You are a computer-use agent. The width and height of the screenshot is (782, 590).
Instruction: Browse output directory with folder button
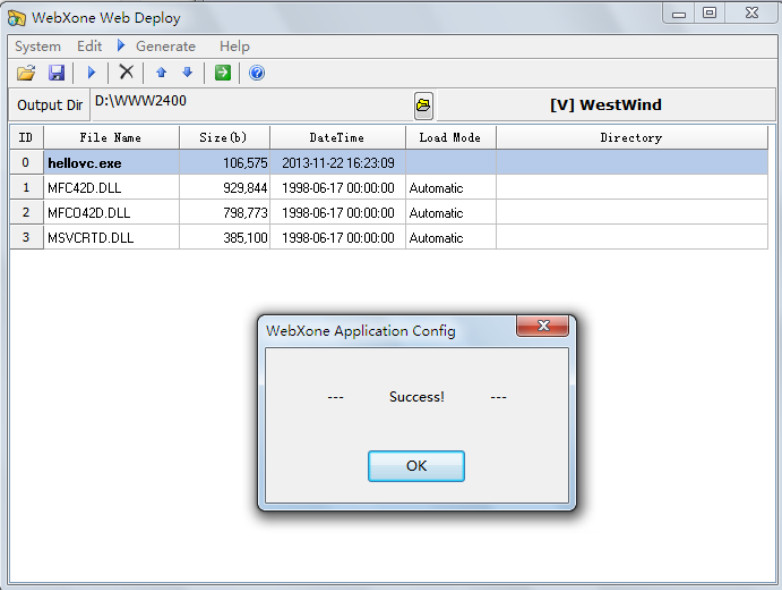423,105
